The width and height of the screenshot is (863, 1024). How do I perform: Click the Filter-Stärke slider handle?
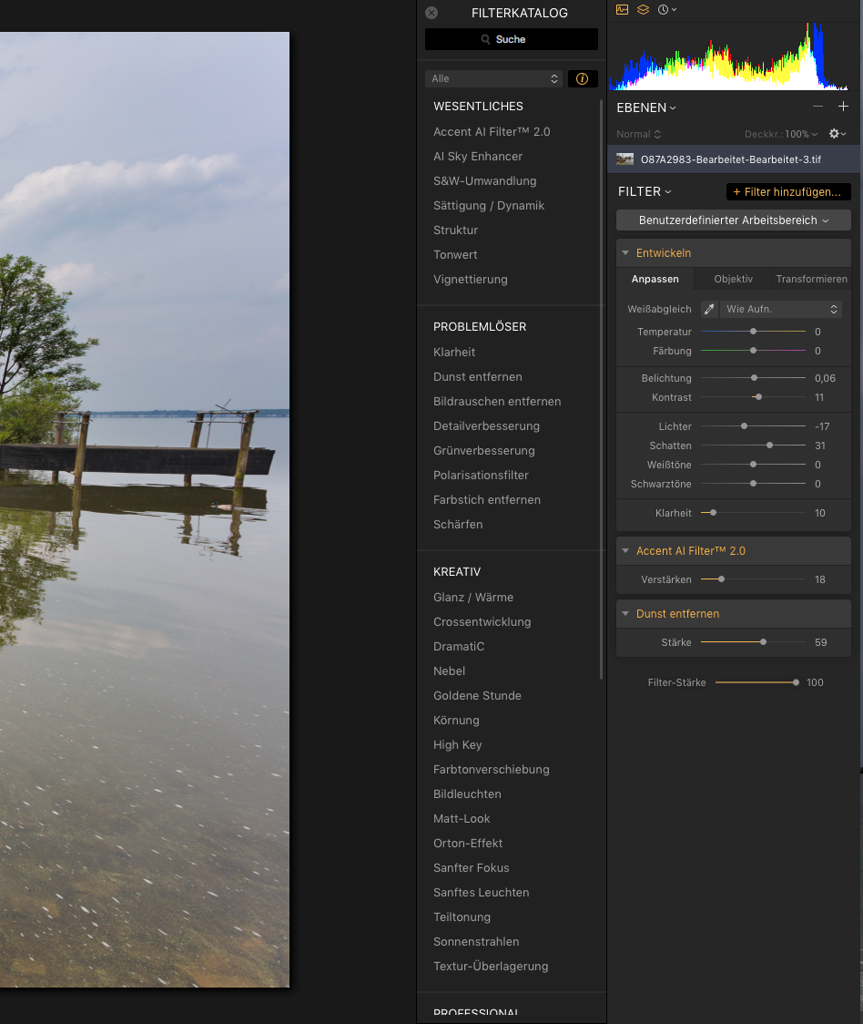pos(796,682)
